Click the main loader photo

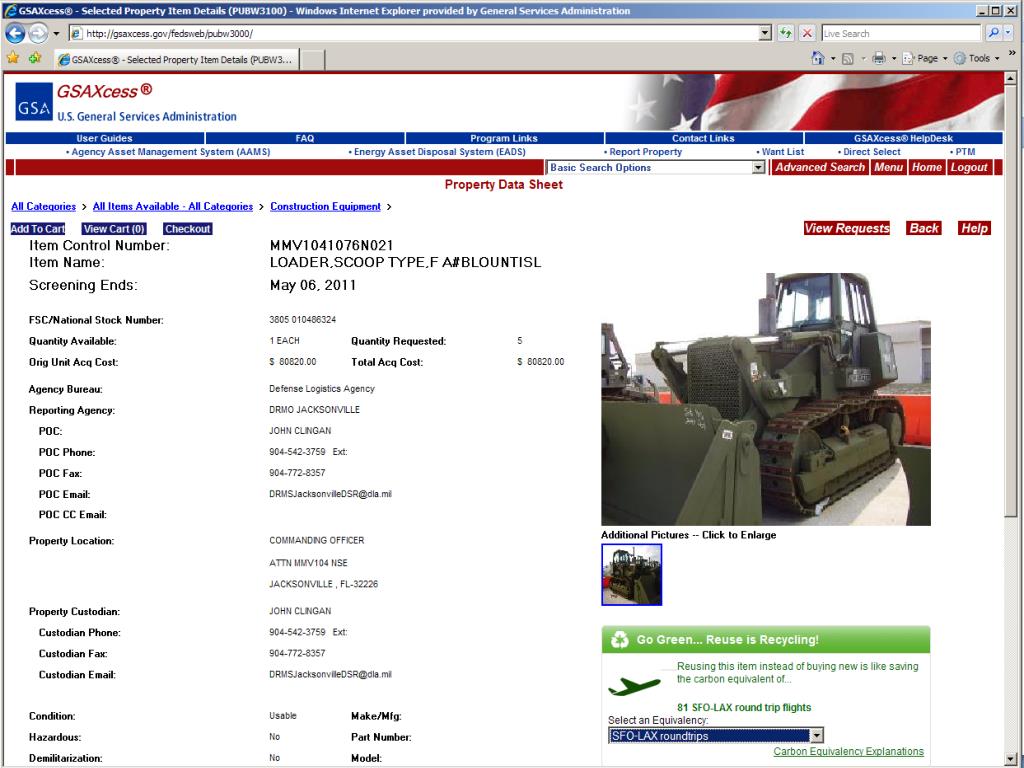(x=765, y=399)
